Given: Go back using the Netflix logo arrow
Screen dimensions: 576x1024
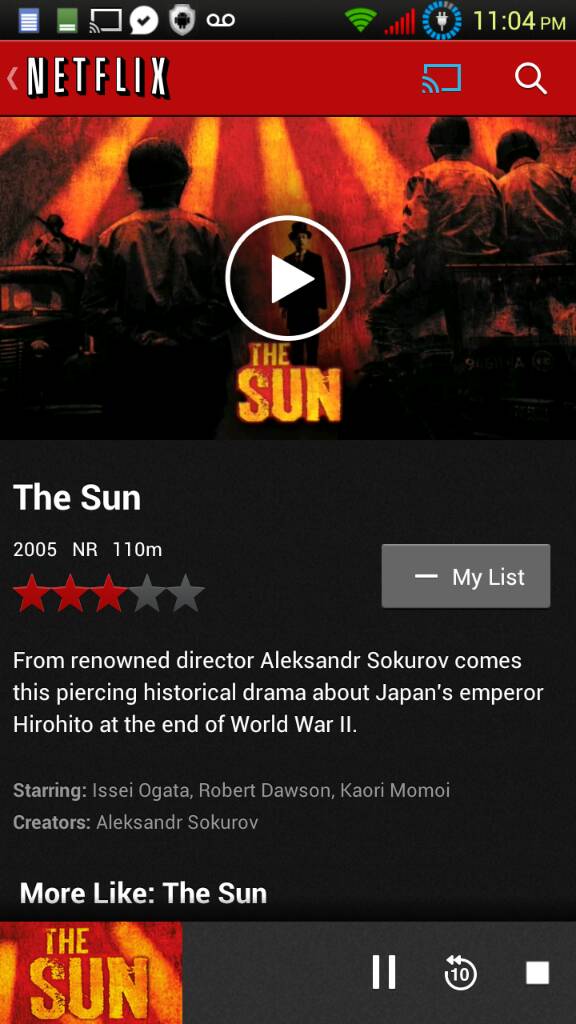Looking at the screenshot, I should 89,78.
